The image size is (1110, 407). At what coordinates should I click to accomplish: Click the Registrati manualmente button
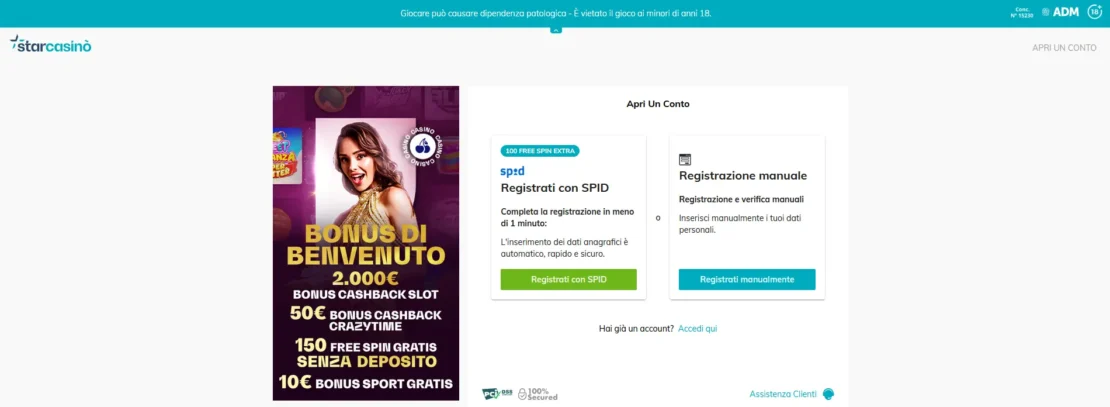point(747,280)
